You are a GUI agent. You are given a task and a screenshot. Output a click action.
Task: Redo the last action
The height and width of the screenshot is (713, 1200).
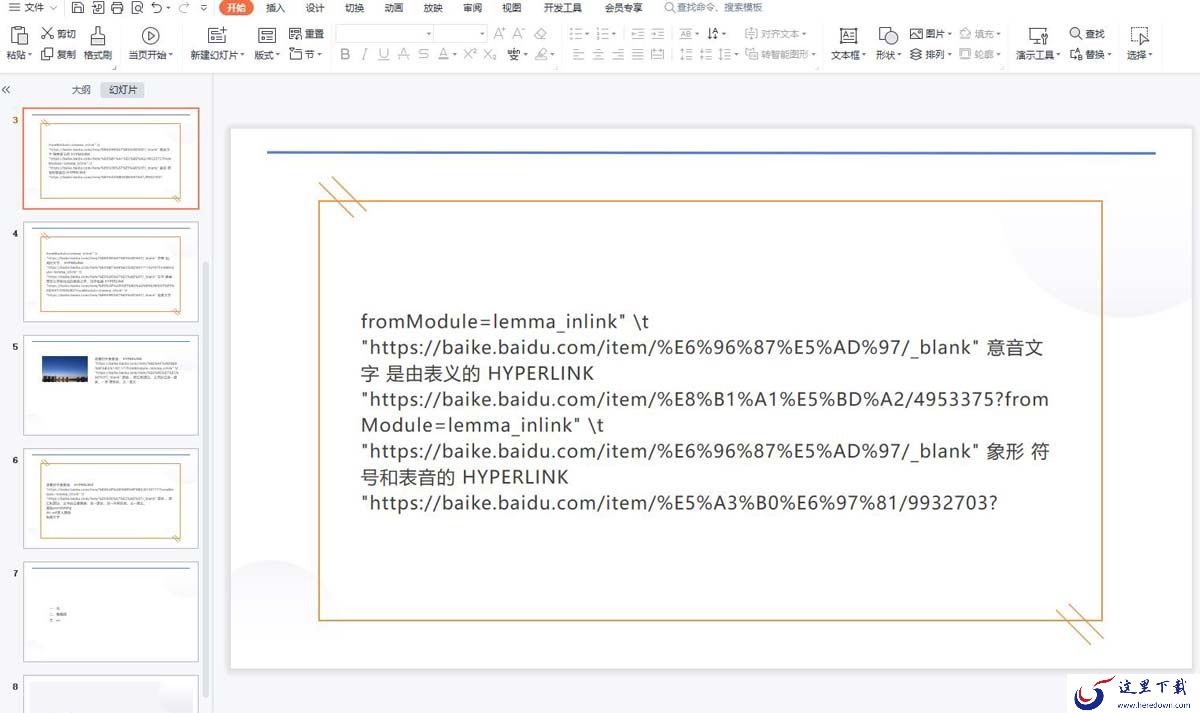(184, 8)
